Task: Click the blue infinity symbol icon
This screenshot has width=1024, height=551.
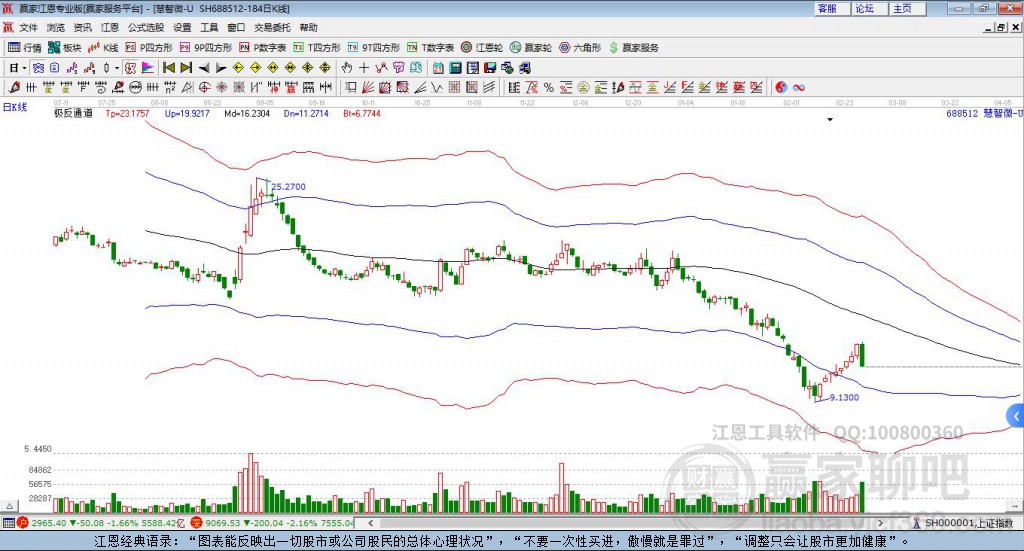Action: (799, 87)
